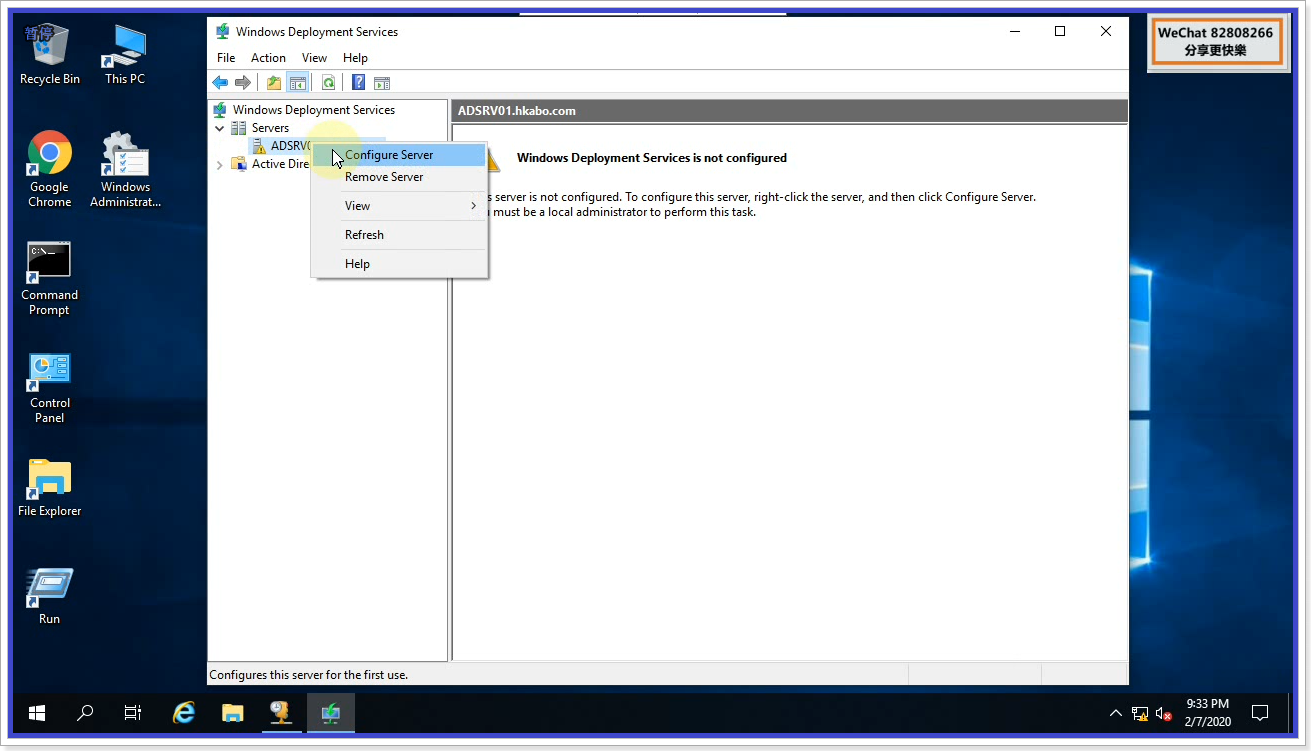Toggle the Show/Hide Console Tree button

coord(297,83)
